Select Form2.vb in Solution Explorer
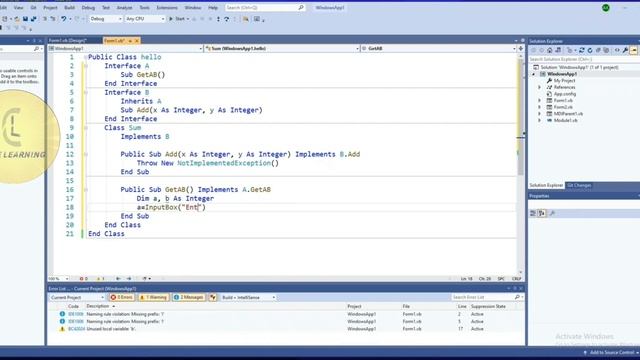This screenshot has width=640, height=360. pos(563,107)
